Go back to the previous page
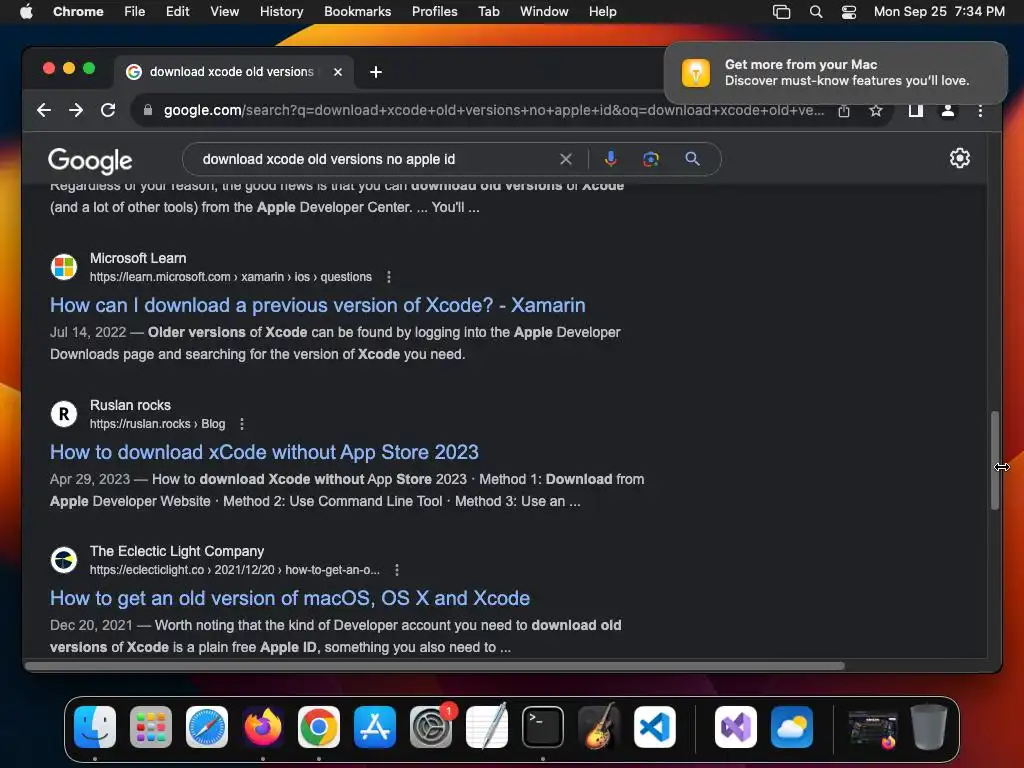 [44, 110]
